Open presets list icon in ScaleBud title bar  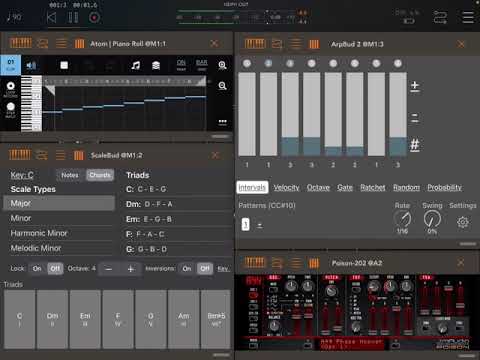tap(60, 155)
